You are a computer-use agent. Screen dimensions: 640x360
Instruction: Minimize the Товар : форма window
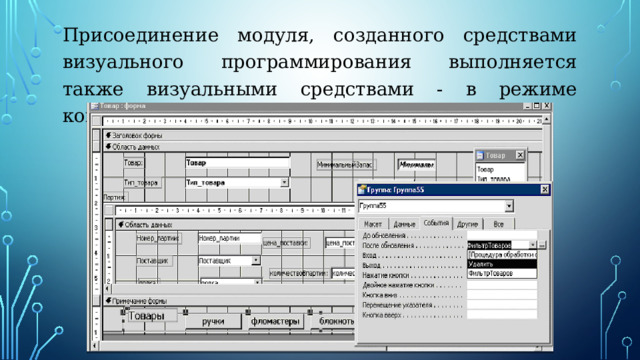(527, 106)
